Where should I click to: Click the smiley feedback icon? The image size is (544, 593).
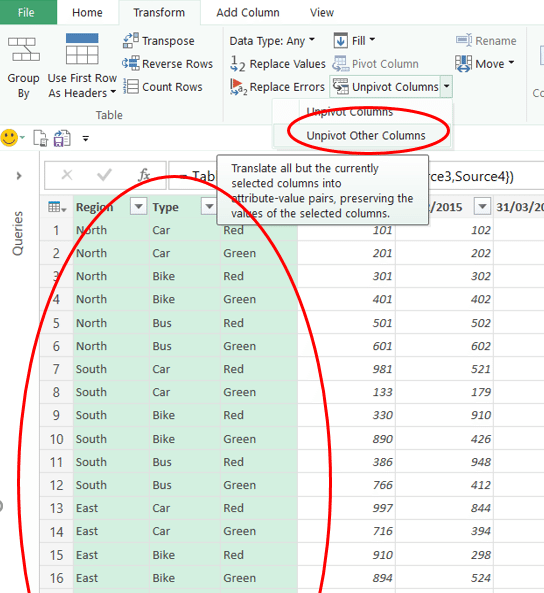(x=9, y=138)
